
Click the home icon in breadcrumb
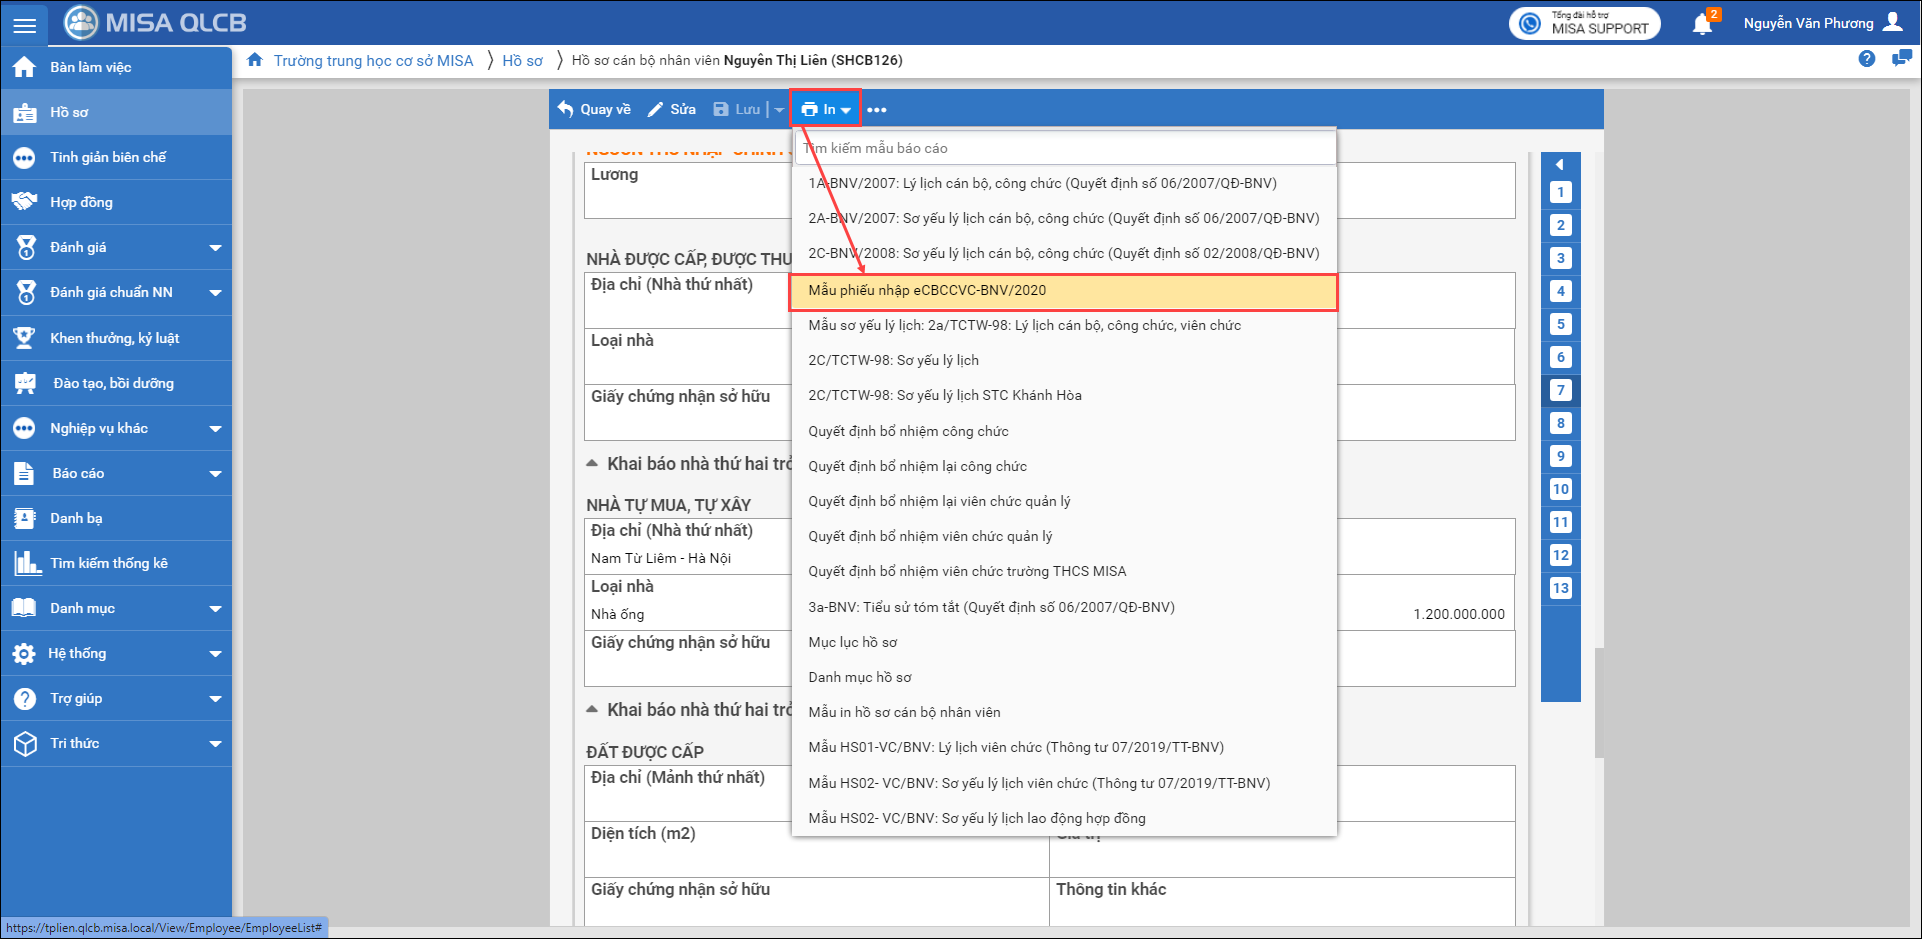pos(255,60)
